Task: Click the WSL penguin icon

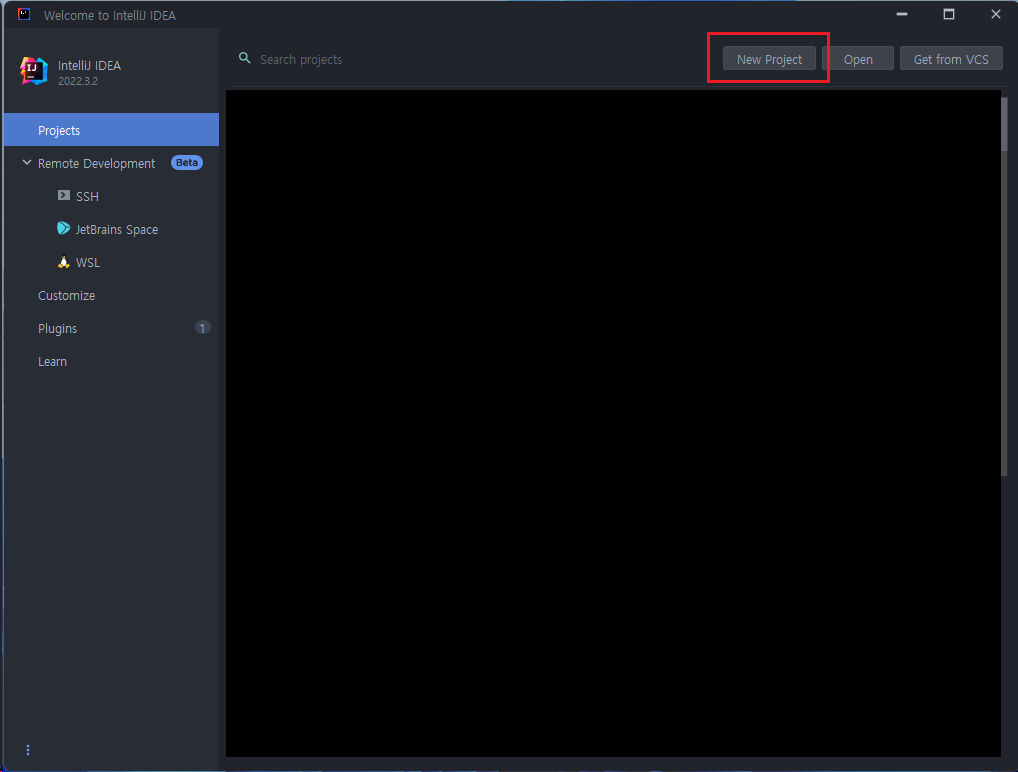Action: (x=64, y=262)
